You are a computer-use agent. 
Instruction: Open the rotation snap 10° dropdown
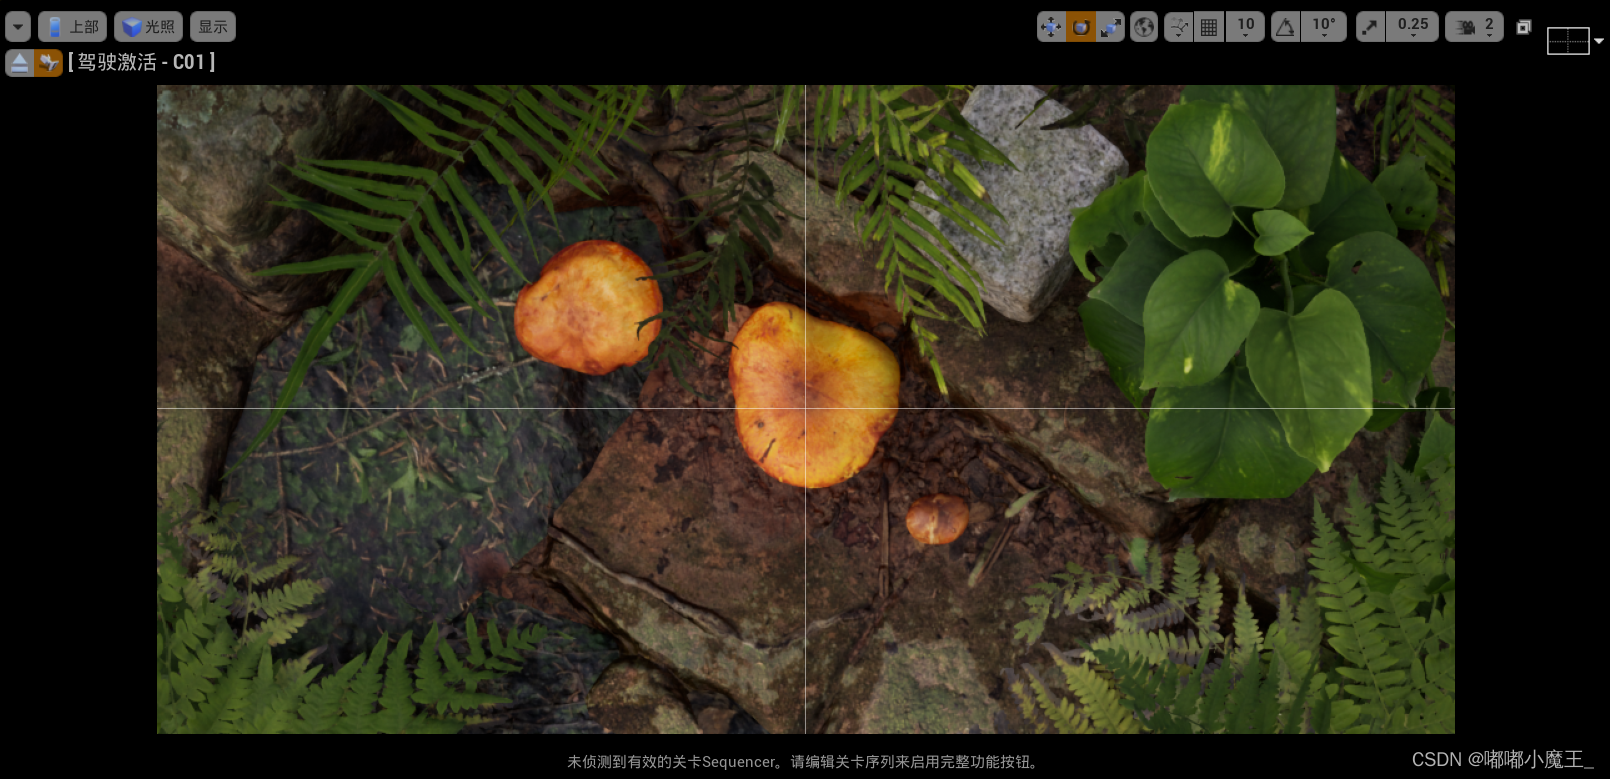coord(1324,27)
